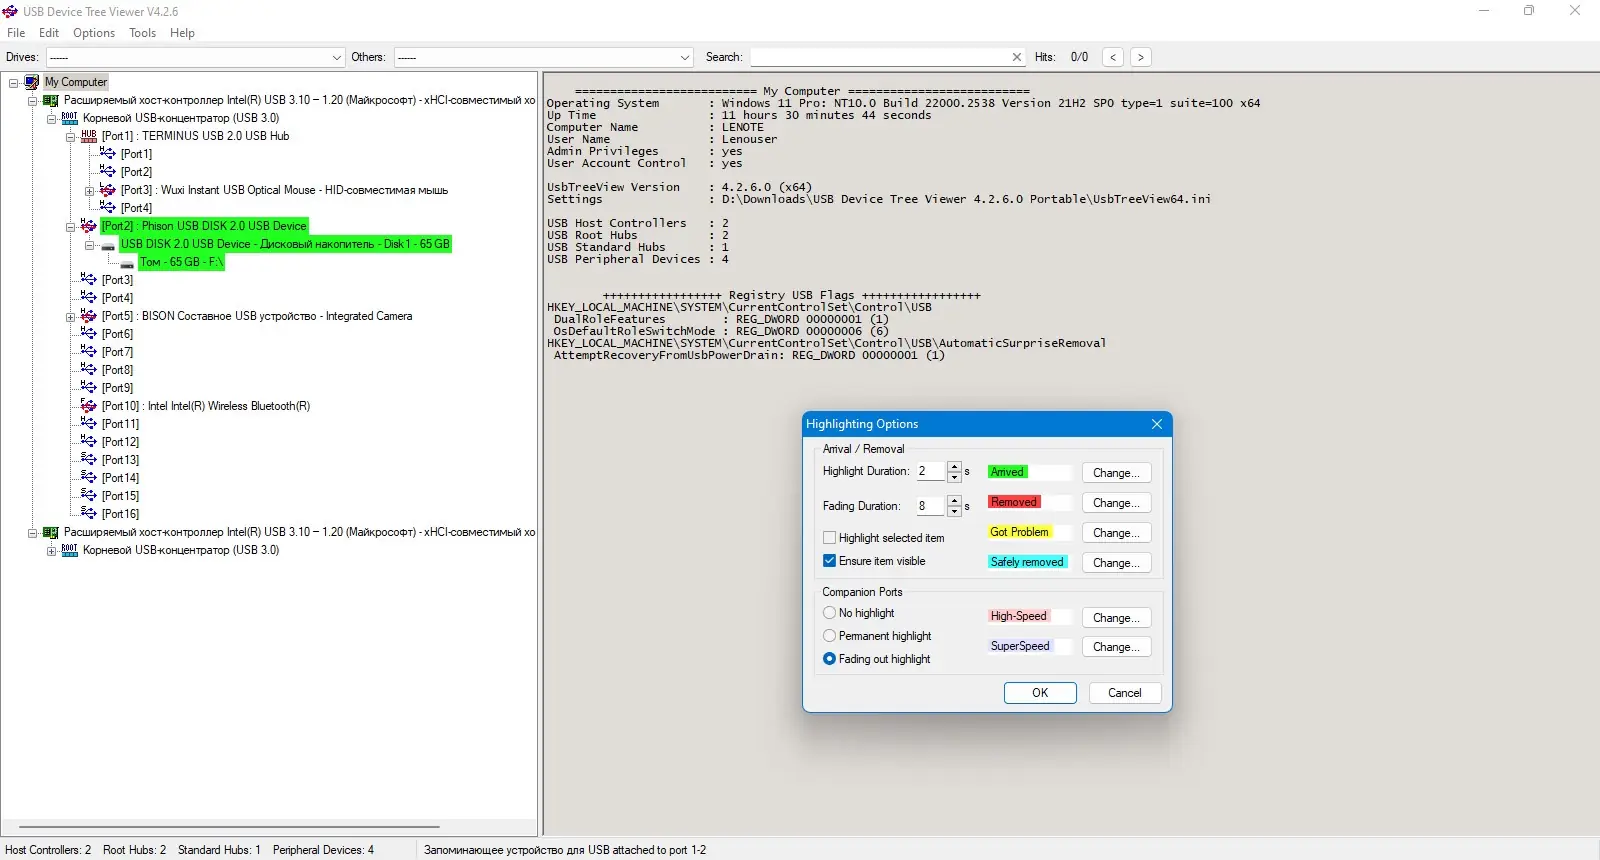Screen dimensions: 1600x860
Task: Enable the Highlight selected item checkbox
Action: 829,538
